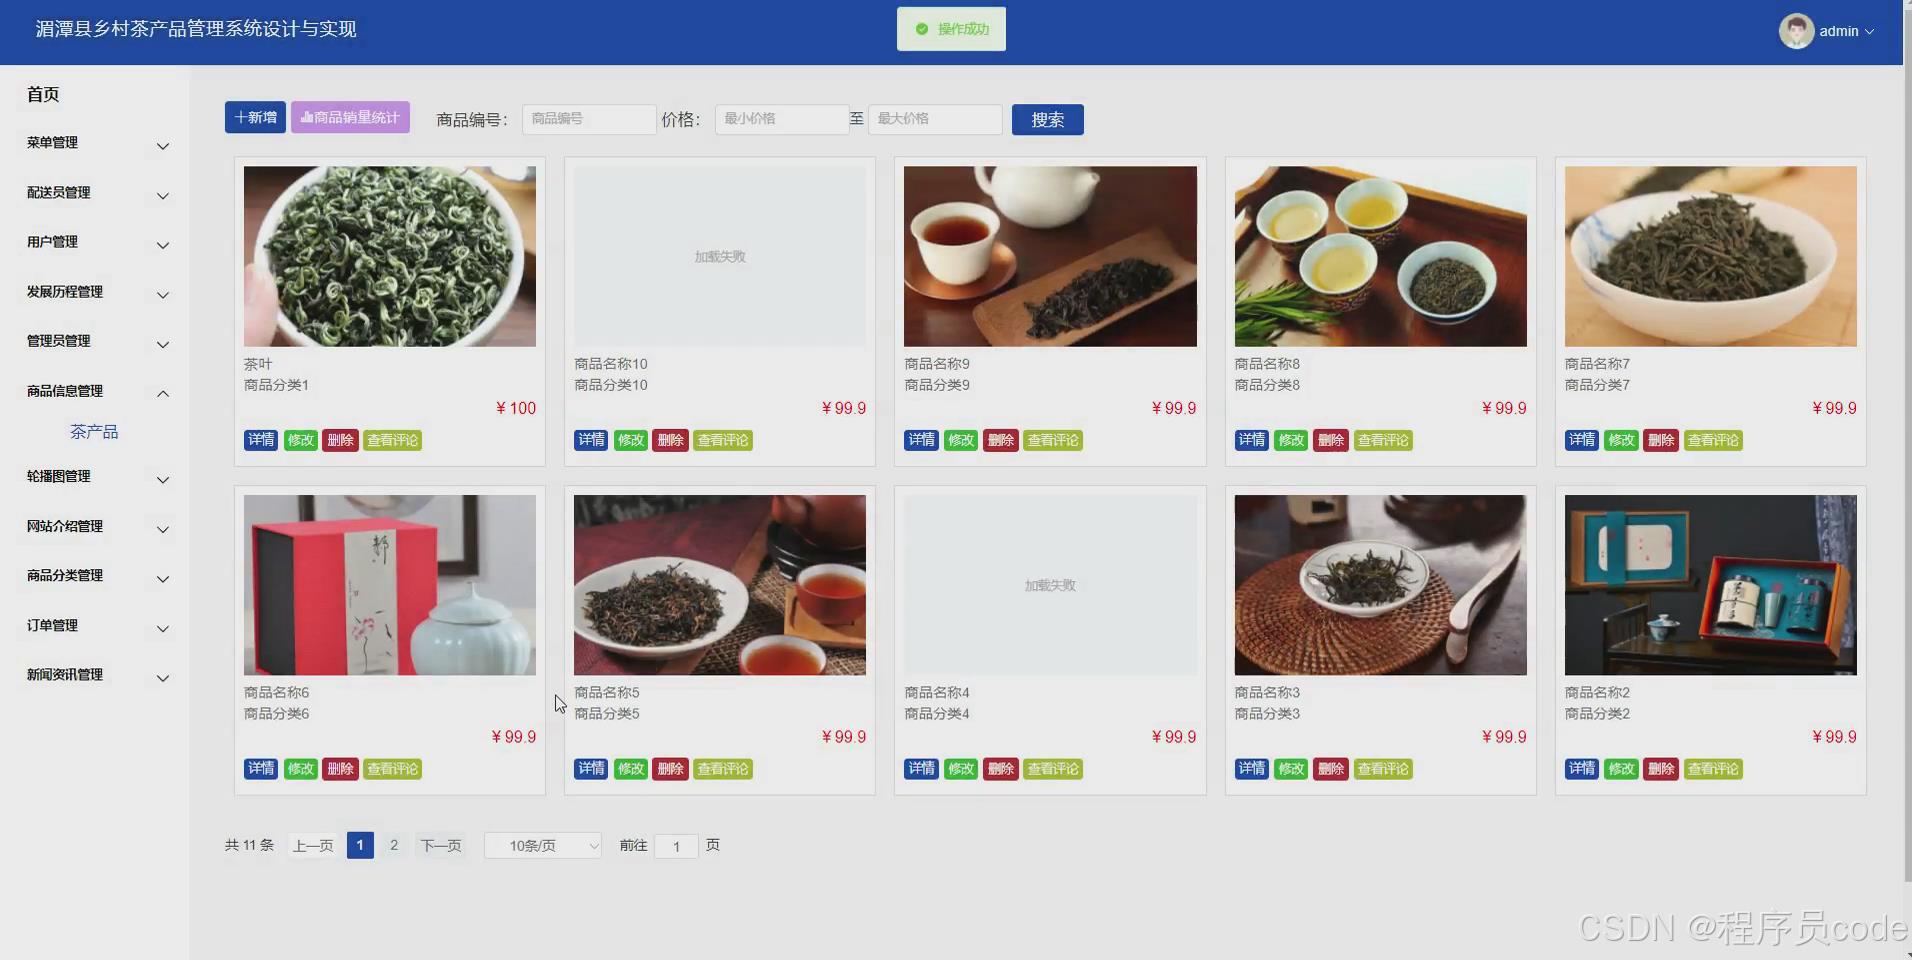Click 查看评论 for 商品名称9
1912x960 pixels.
click(1052, 440)
